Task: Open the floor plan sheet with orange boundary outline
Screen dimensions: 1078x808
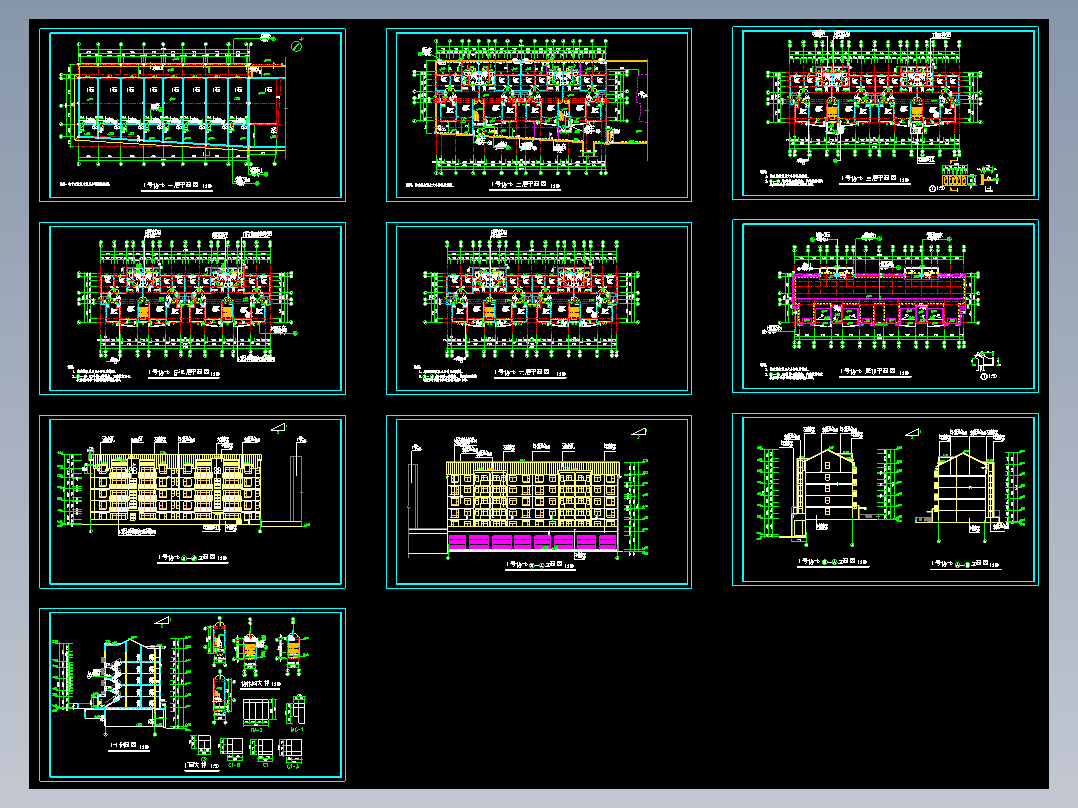Action: [539, 115]
